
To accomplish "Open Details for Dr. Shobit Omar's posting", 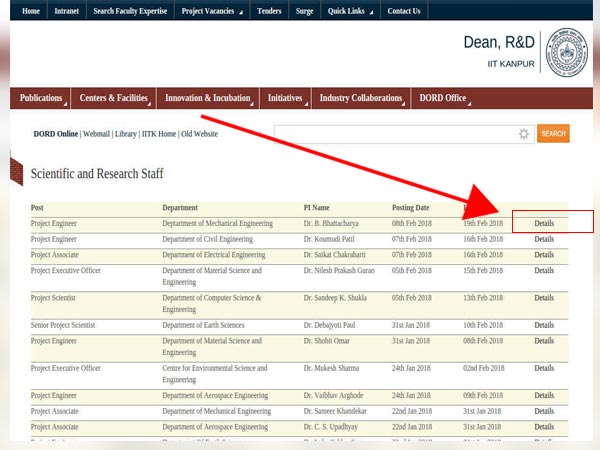I will point(544,341).
